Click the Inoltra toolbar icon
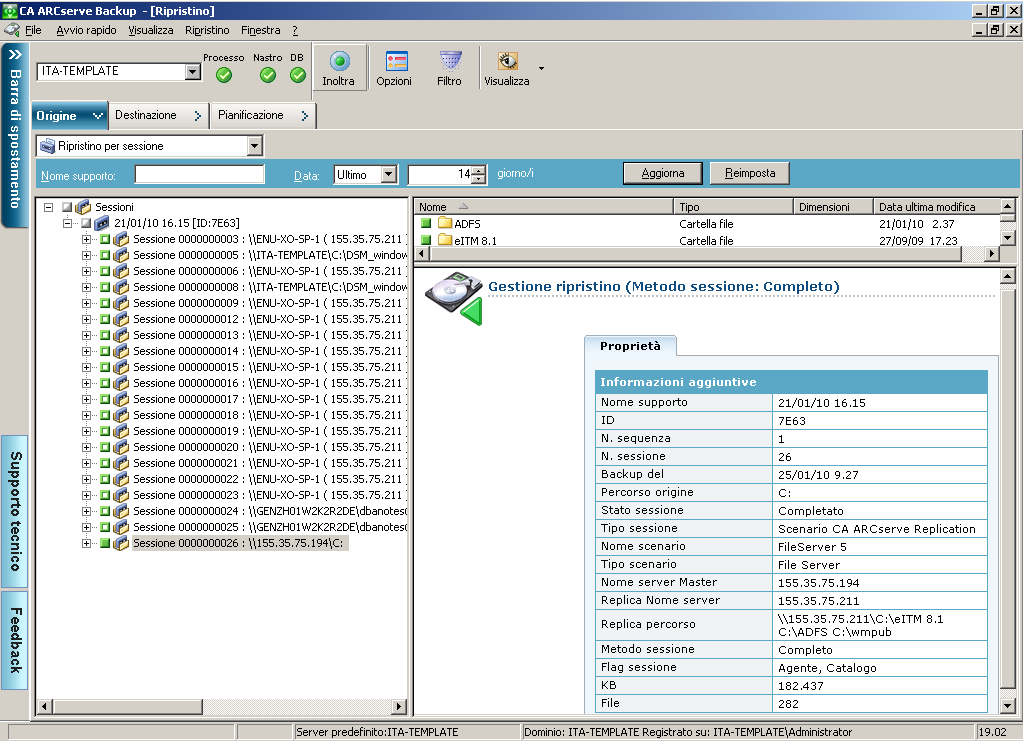The image size is (1023, 741). [x=338, y=62]
